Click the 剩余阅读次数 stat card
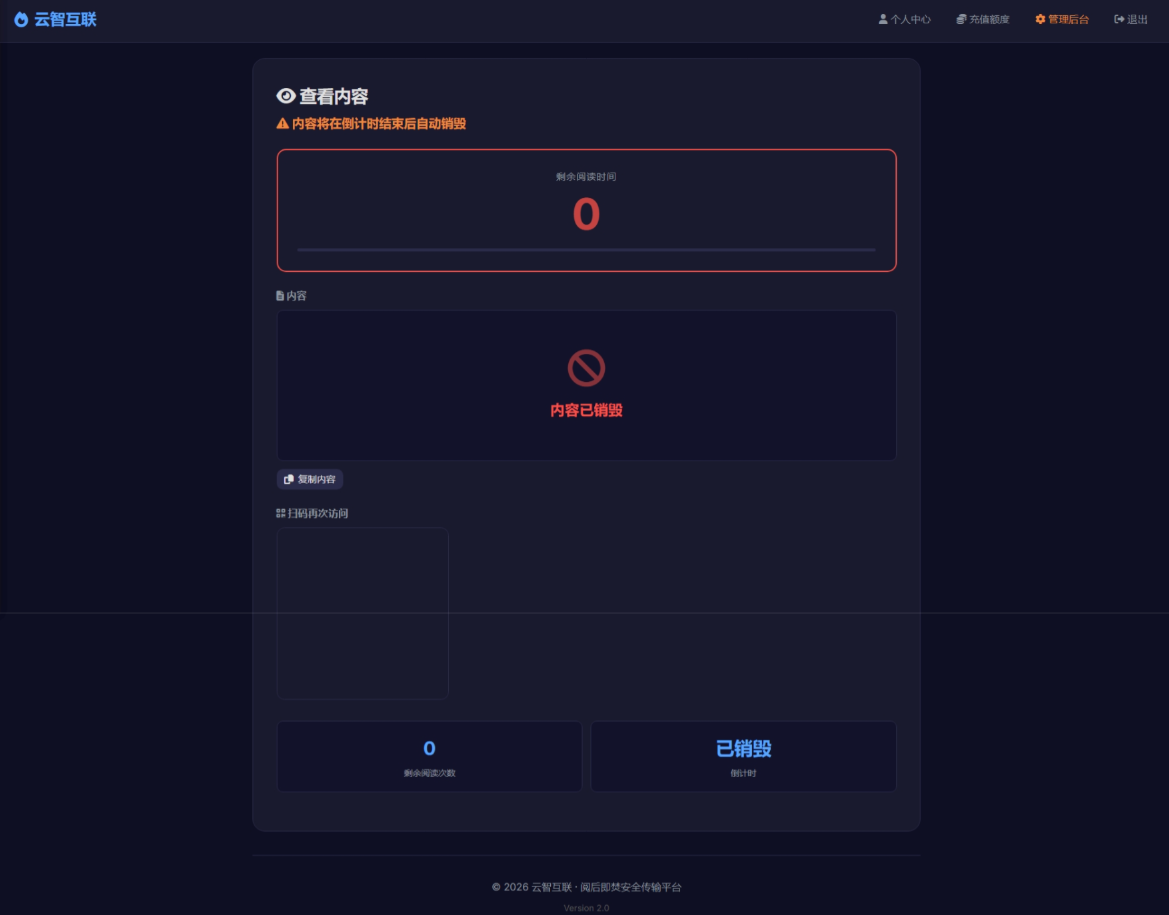Viewport: 1169px width, 915px height. point(429,756)
